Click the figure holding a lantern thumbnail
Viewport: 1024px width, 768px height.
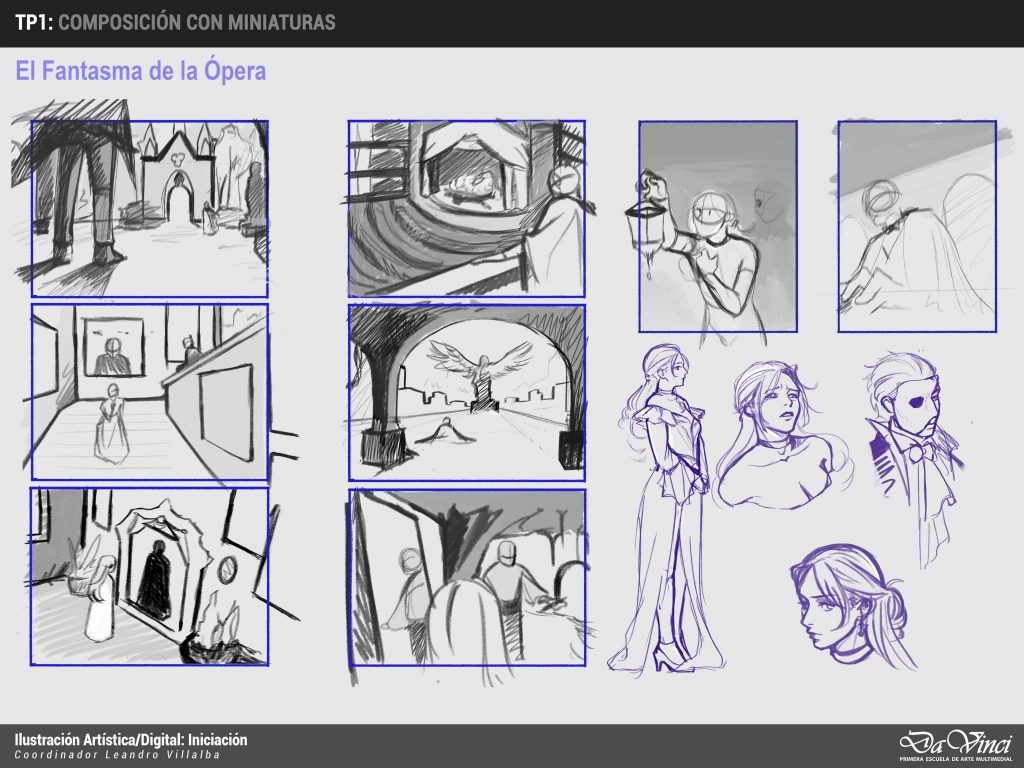(718, 226)
